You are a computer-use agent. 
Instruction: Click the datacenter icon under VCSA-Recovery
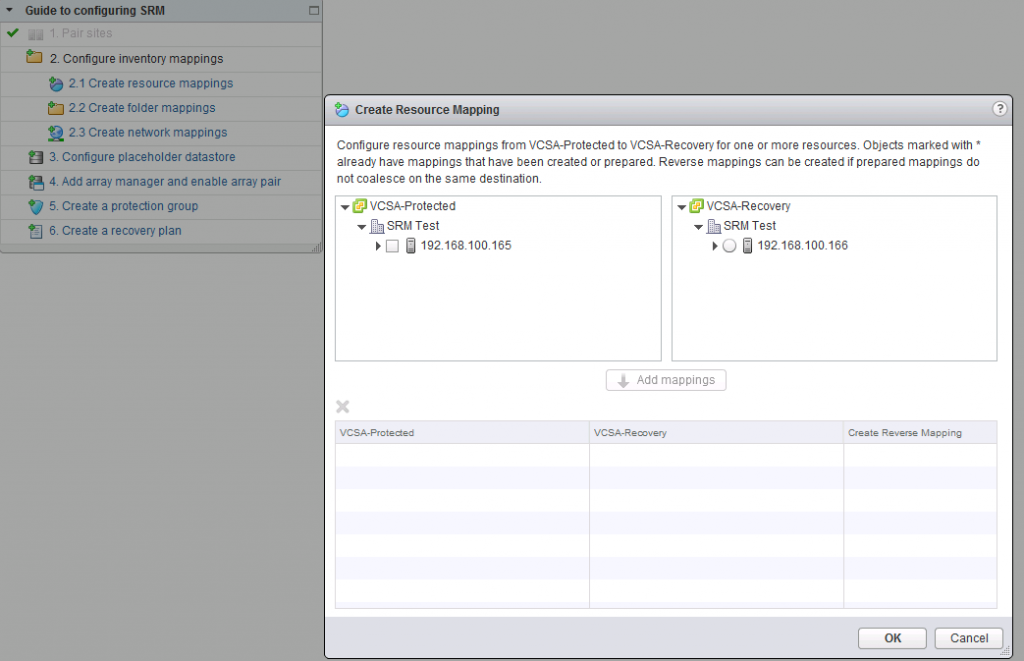[714, 226]
